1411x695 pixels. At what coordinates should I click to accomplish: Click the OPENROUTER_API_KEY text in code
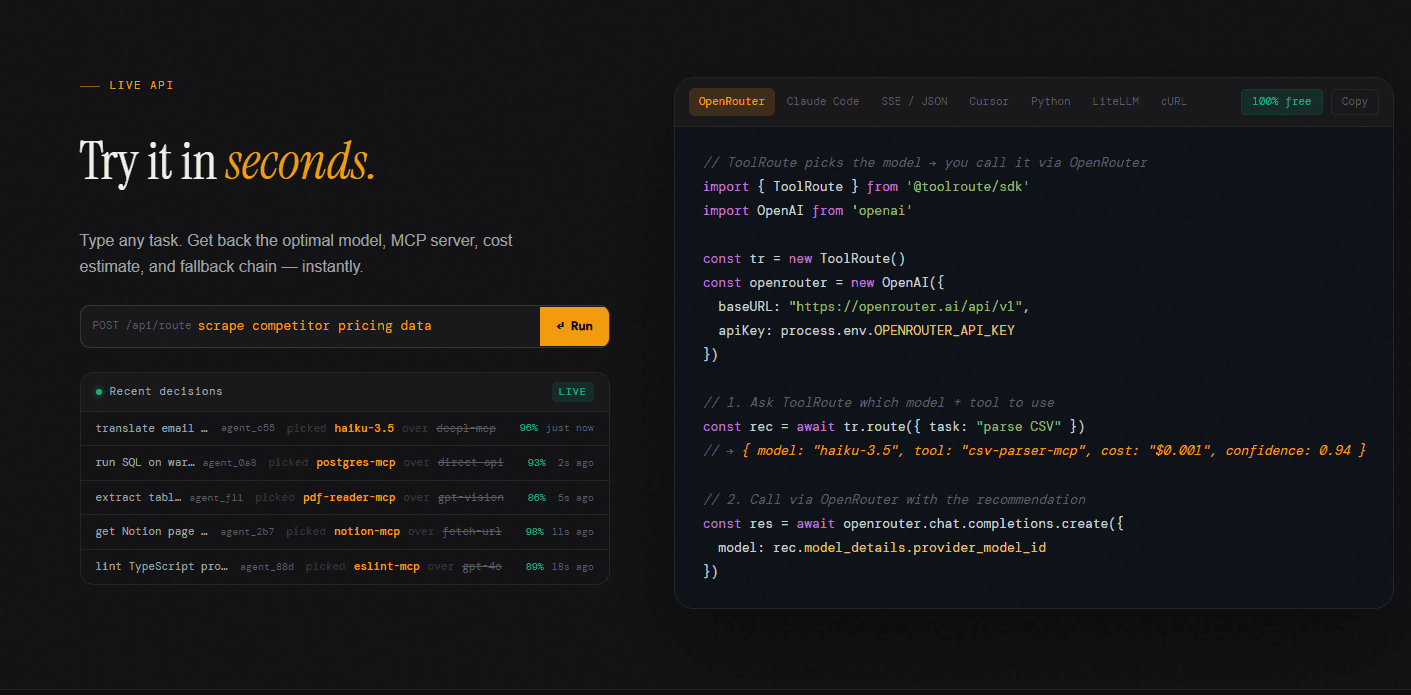(x=945, y=330)
